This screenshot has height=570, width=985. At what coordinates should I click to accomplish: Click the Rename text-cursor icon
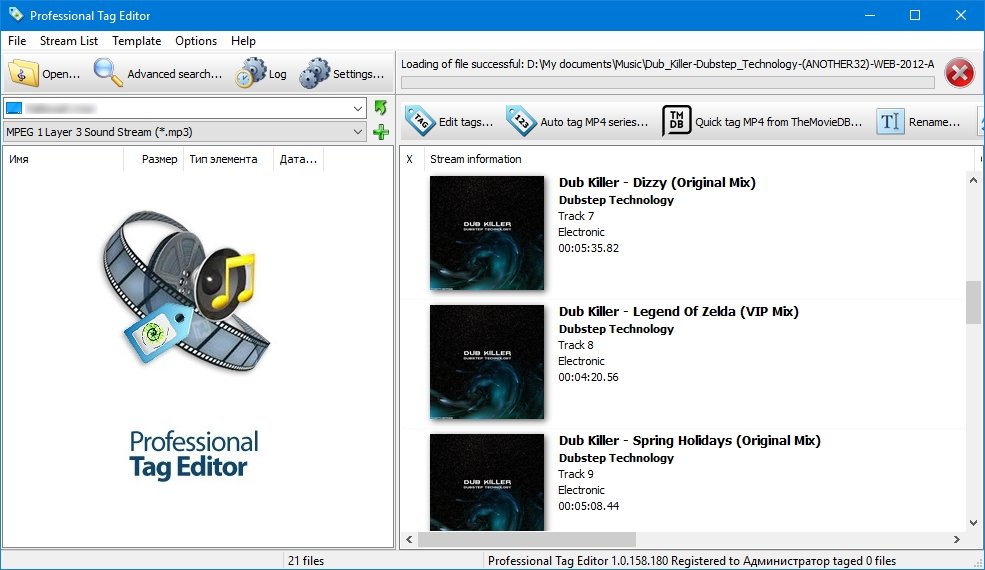(x=890, y=121)
